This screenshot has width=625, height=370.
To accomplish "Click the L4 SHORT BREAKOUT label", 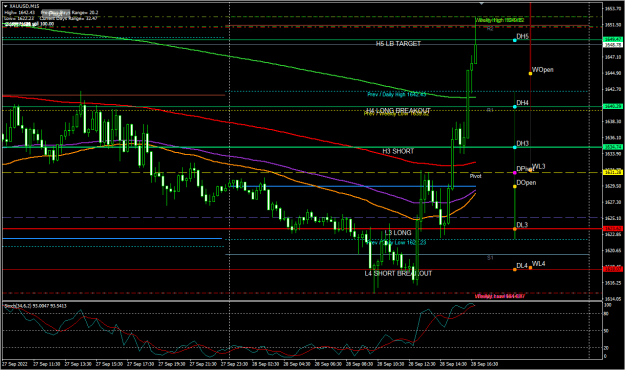I will pyautogui.click(x=398, y=273).
